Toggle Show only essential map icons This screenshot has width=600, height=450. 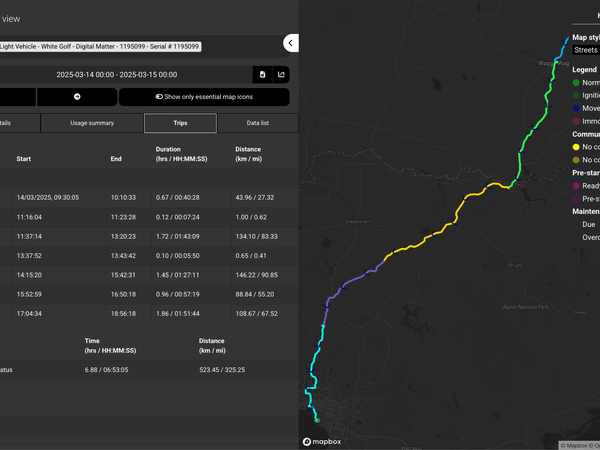pos(204,97)
